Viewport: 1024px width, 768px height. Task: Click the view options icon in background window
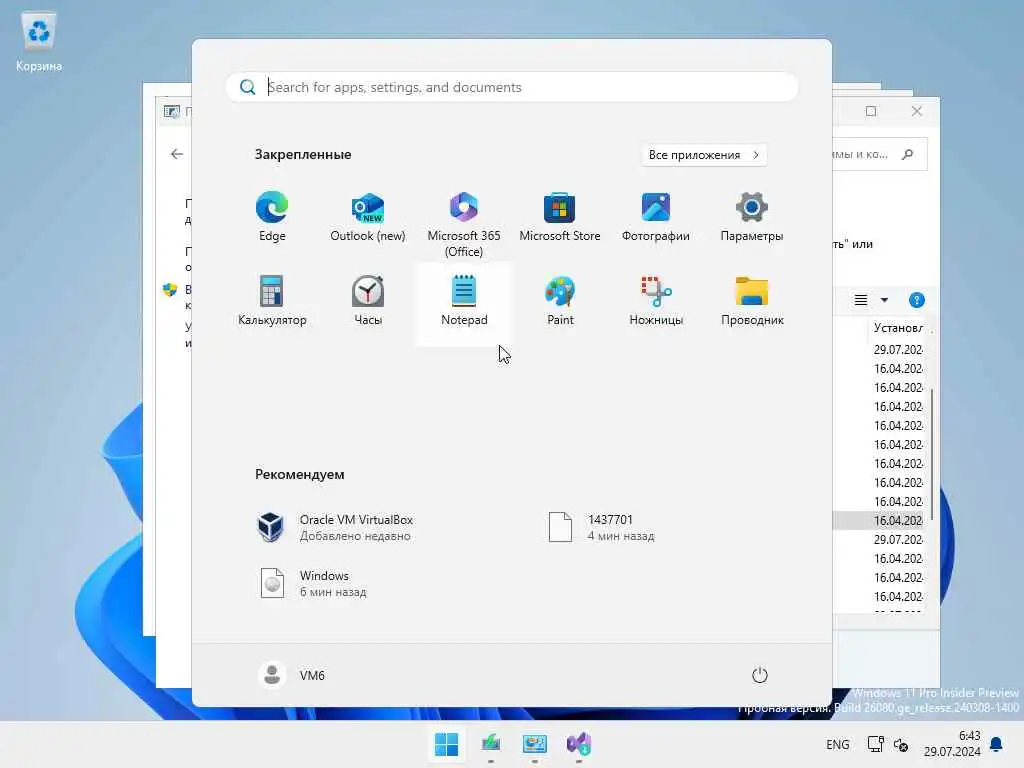point(861,300)
